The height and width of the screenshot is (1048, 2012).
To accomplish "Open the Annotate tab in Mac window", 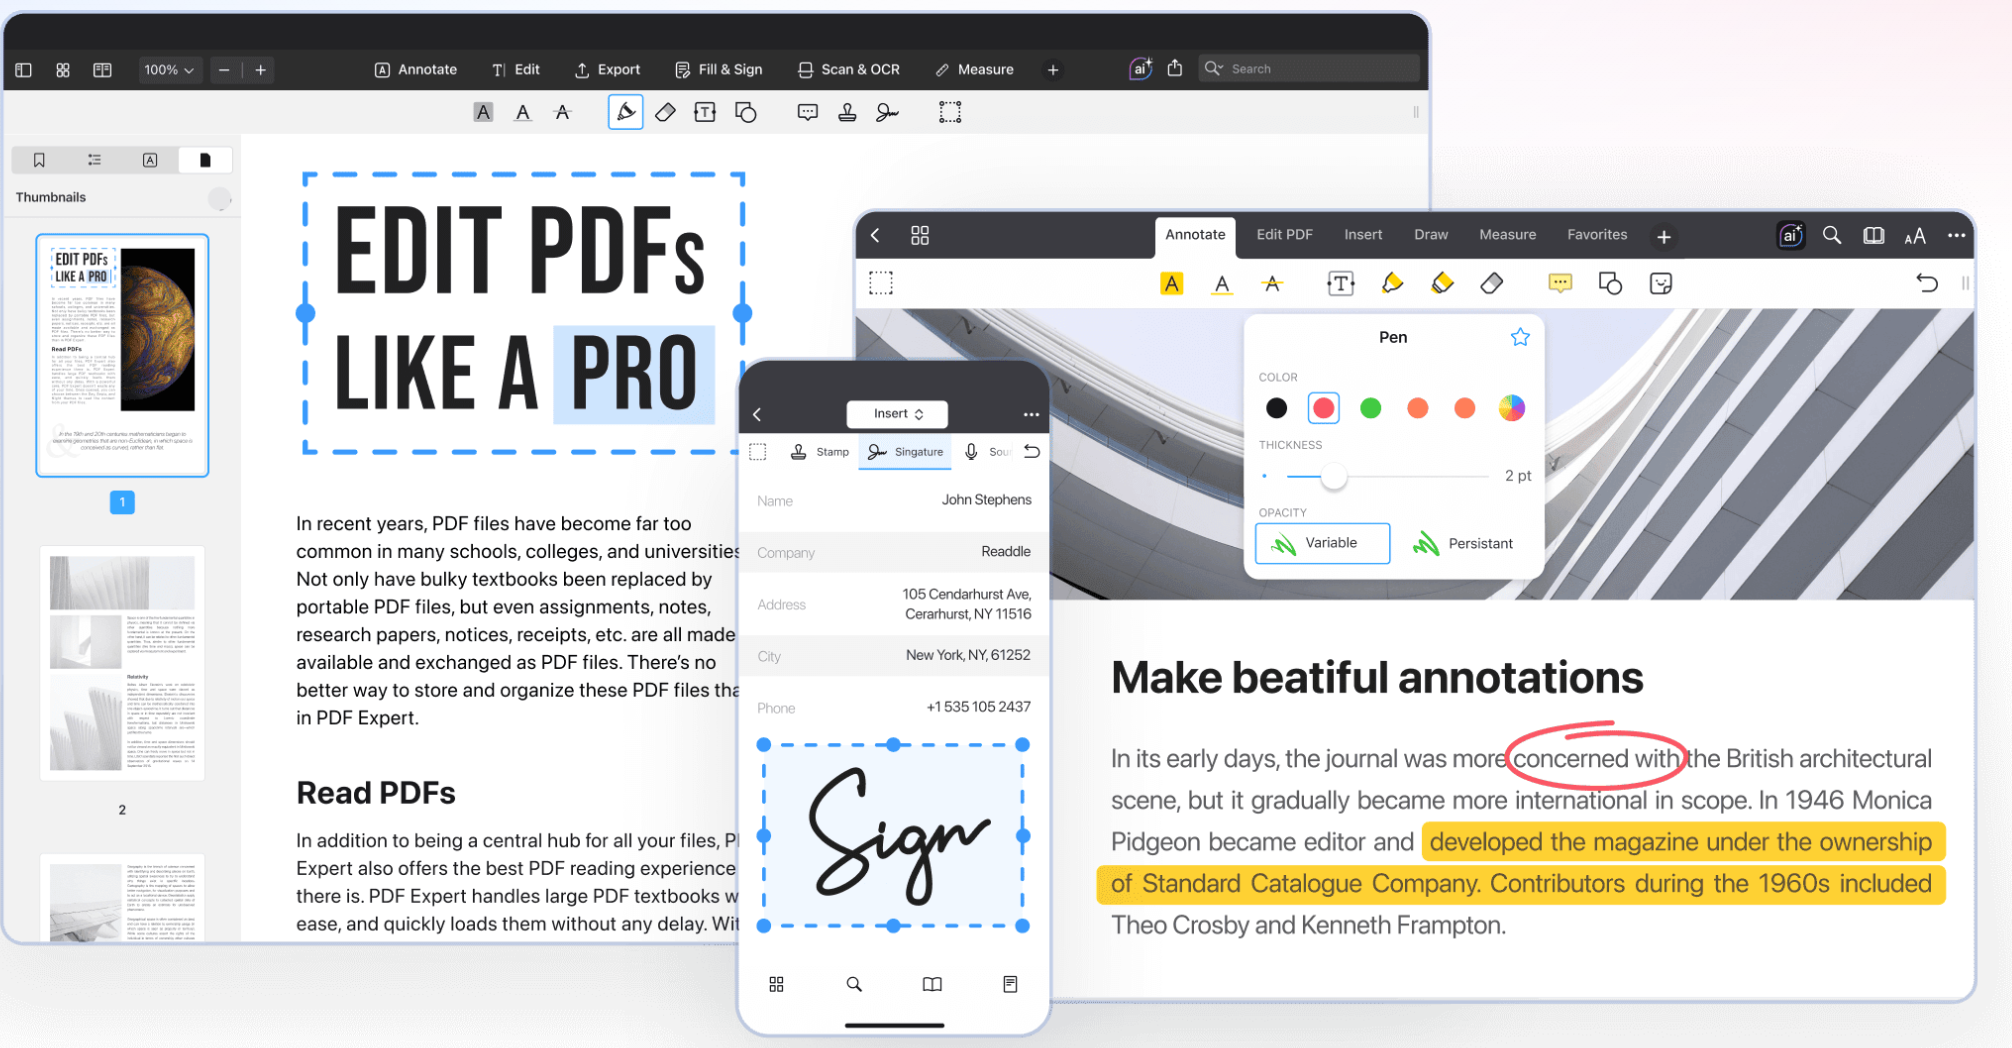I will (x=416, y=70).
